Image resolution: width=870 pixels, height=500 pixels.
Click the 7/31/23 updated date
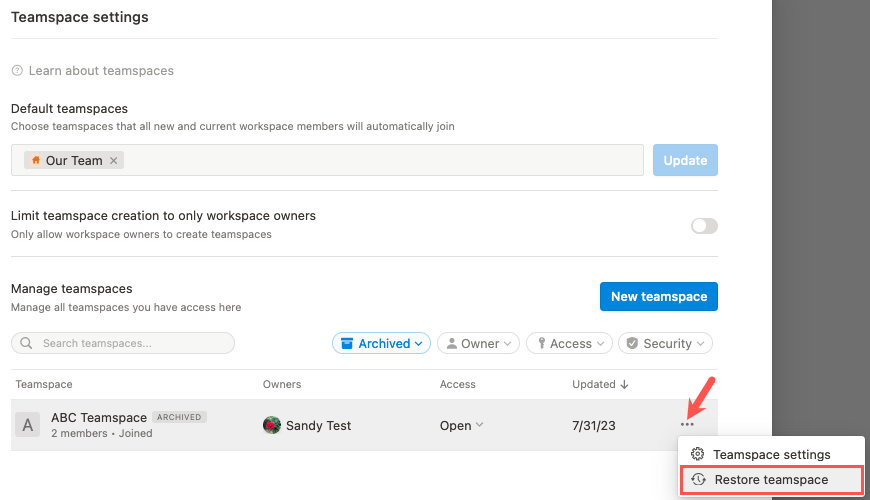(x=594, y=426)
